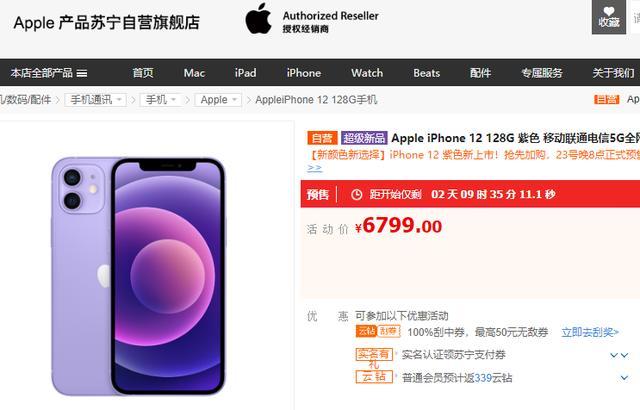
Task: Click the purple iPhone 12 product image
Action: [138, 276]
